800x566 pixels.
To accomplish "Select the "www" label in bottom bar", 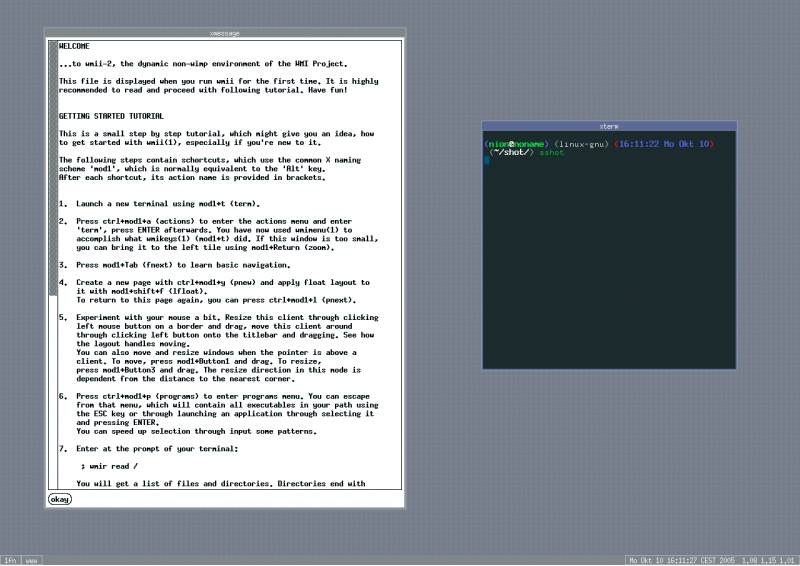I will [32, 560].
